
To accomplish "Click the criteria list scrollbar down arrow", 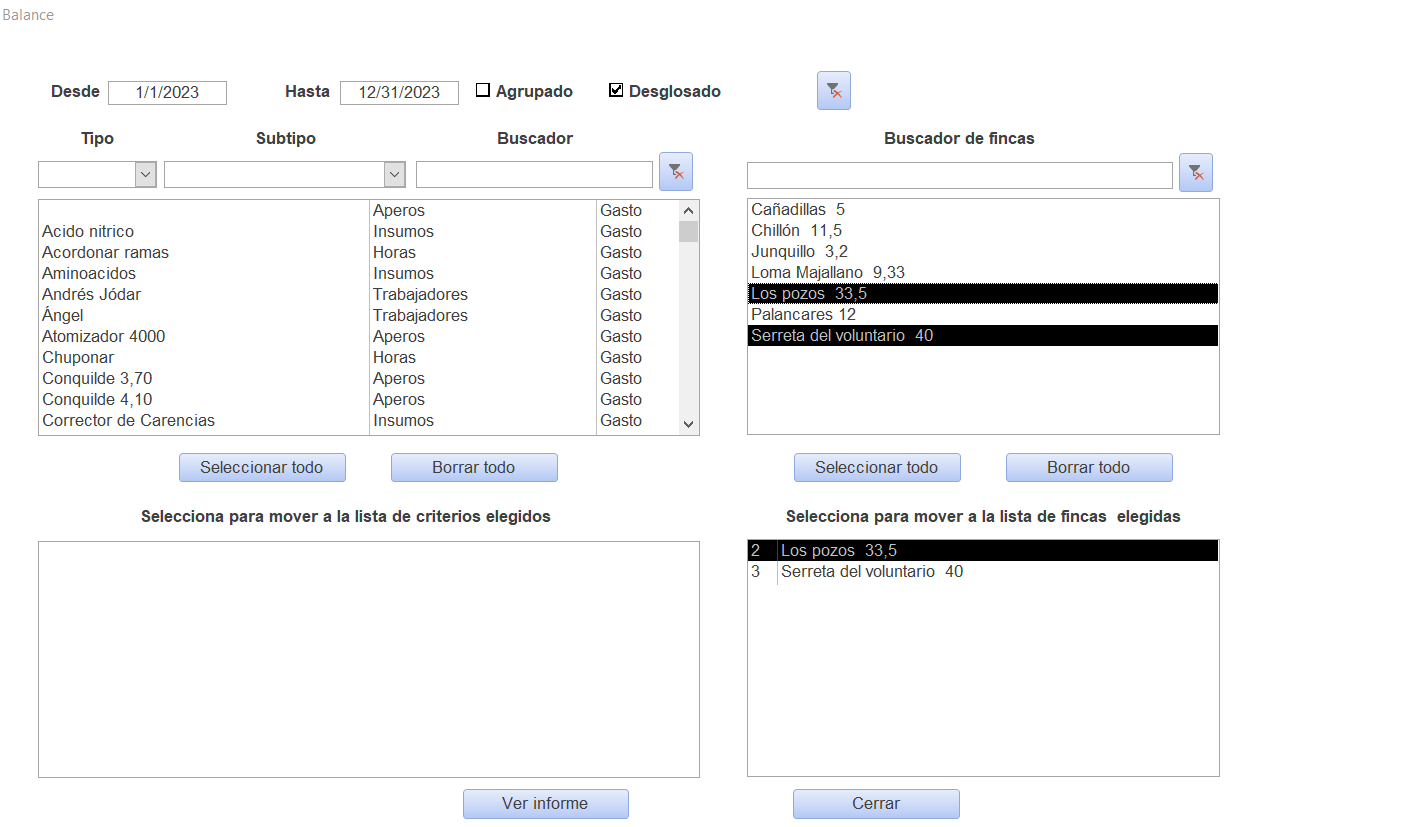I will [x=688, y=424].
